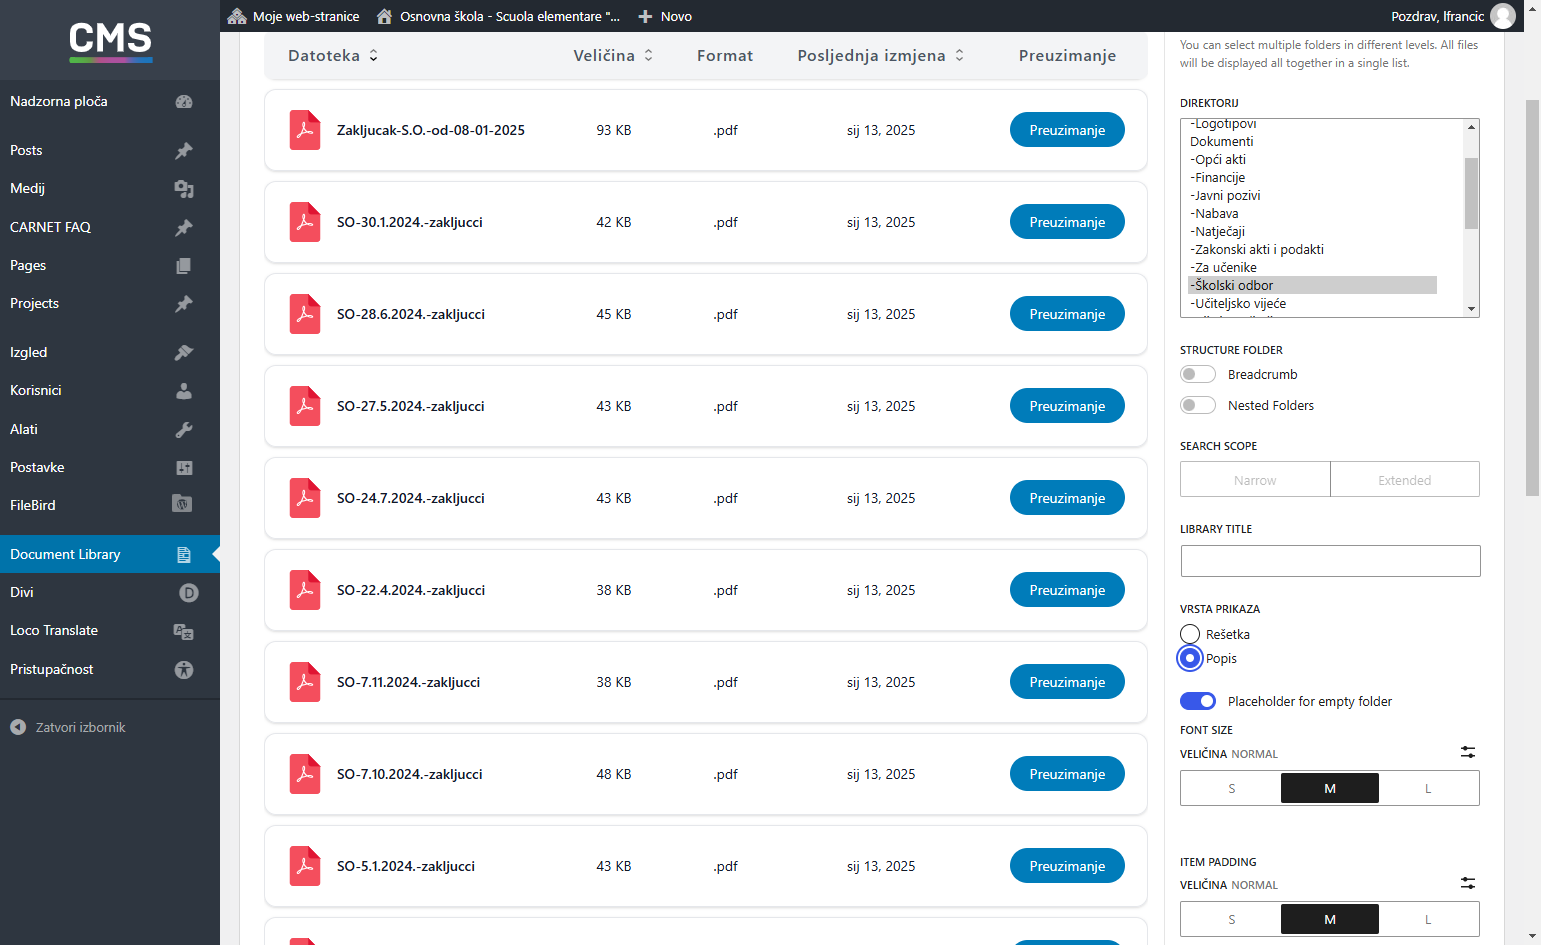Collapse menu with Zatvori izbornik
Image resolution: width=1541 pixels, height=945 pixels.
click(x=68, y=727)
